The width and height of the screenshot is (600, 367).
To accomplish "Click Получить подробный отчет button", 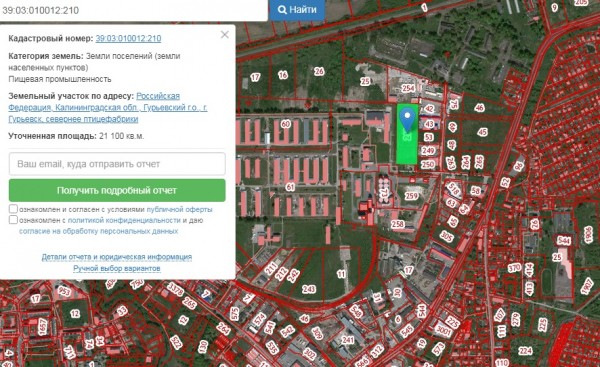I will point(117,190).
